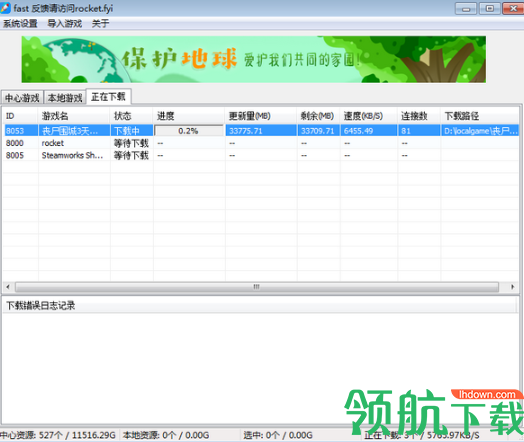The width and height of the screenshot is (524, 442).
Task: Sort by the 状态 column header
Action: 132,116
